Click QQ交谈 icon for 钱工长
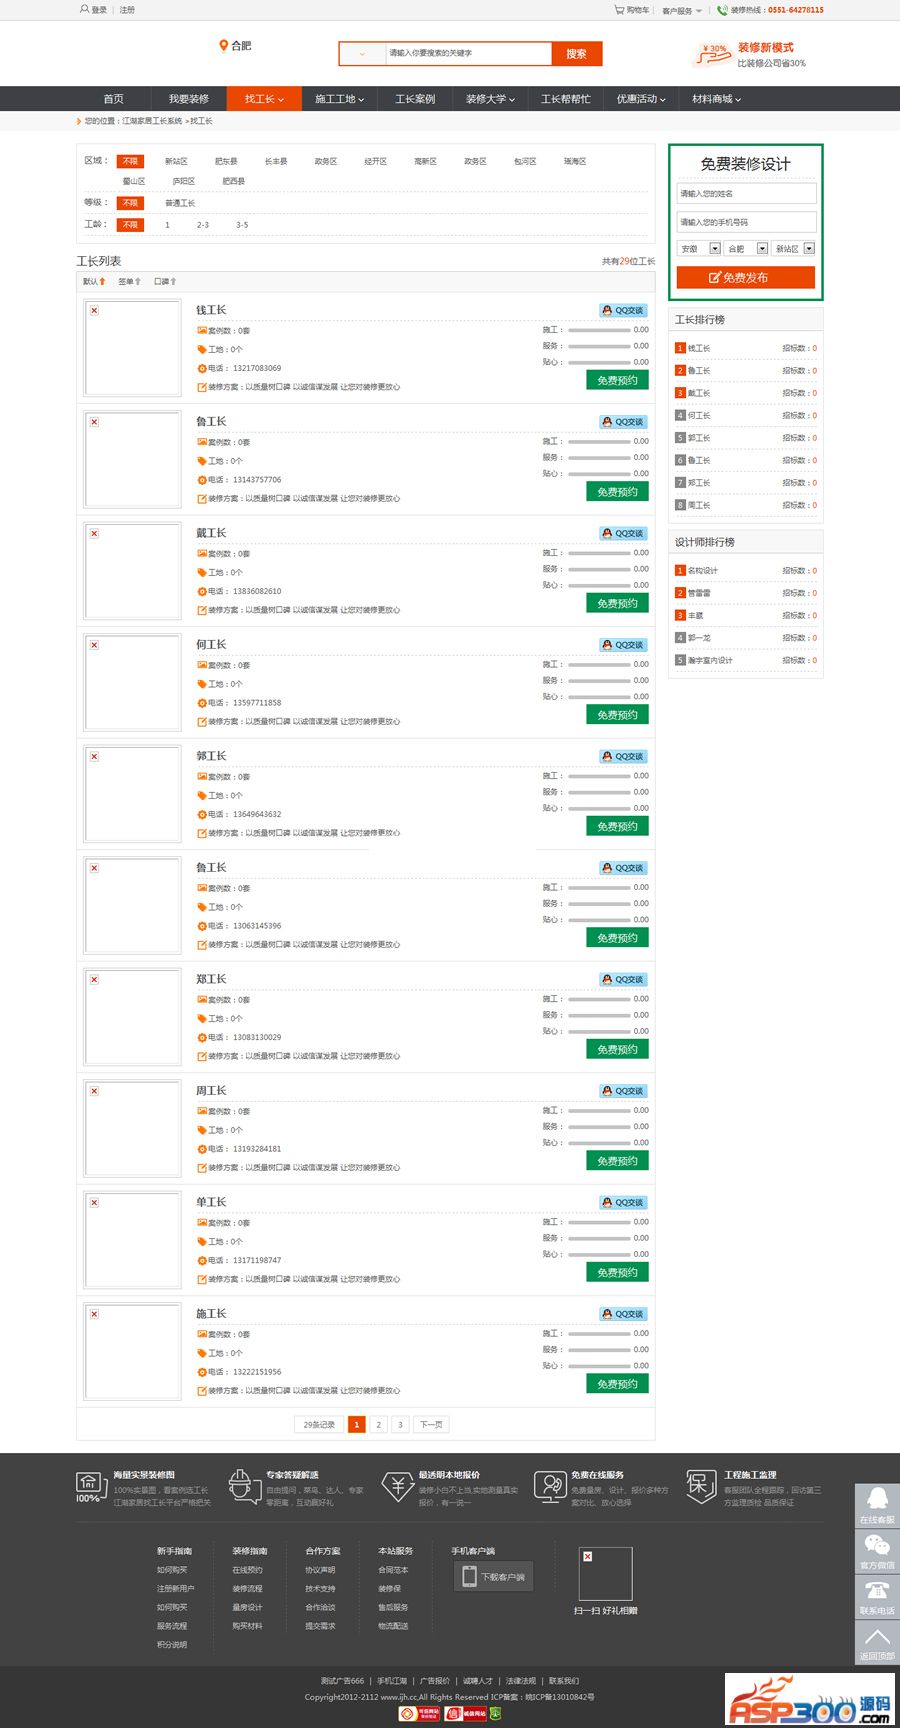Screen dimensions: 900x1728 pyautogui.click(x=623, y=310)
